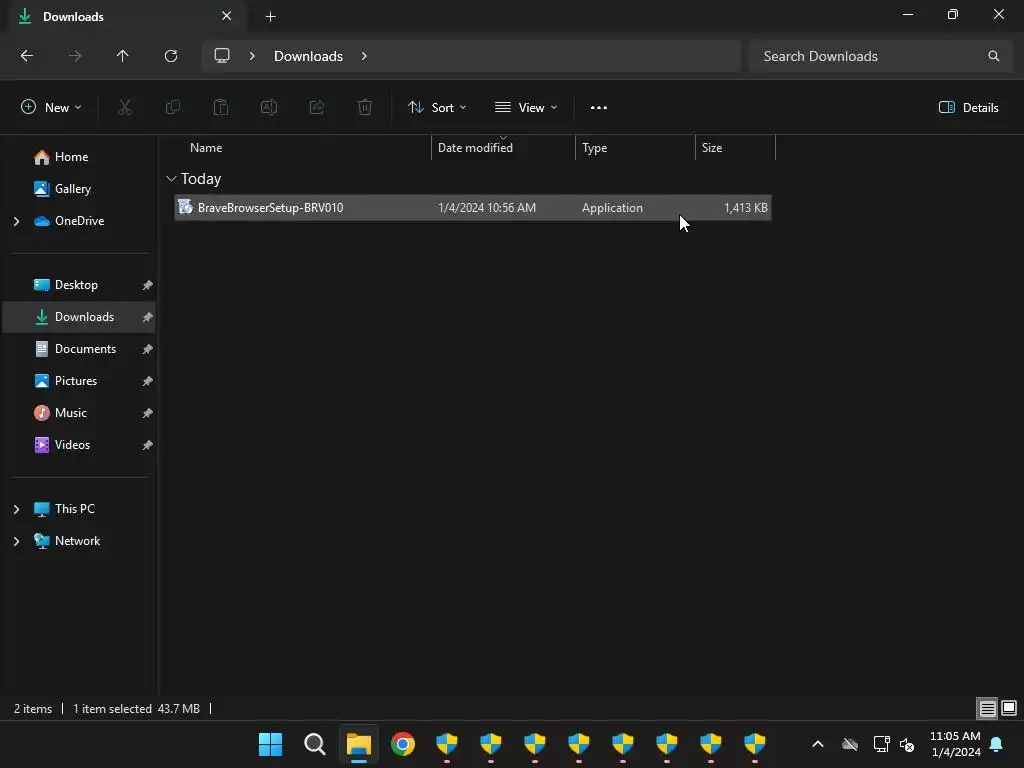Screen dimensions: 1024x768
Task: Open Pictures in the sidebar
Action: (x=75, y=381)
